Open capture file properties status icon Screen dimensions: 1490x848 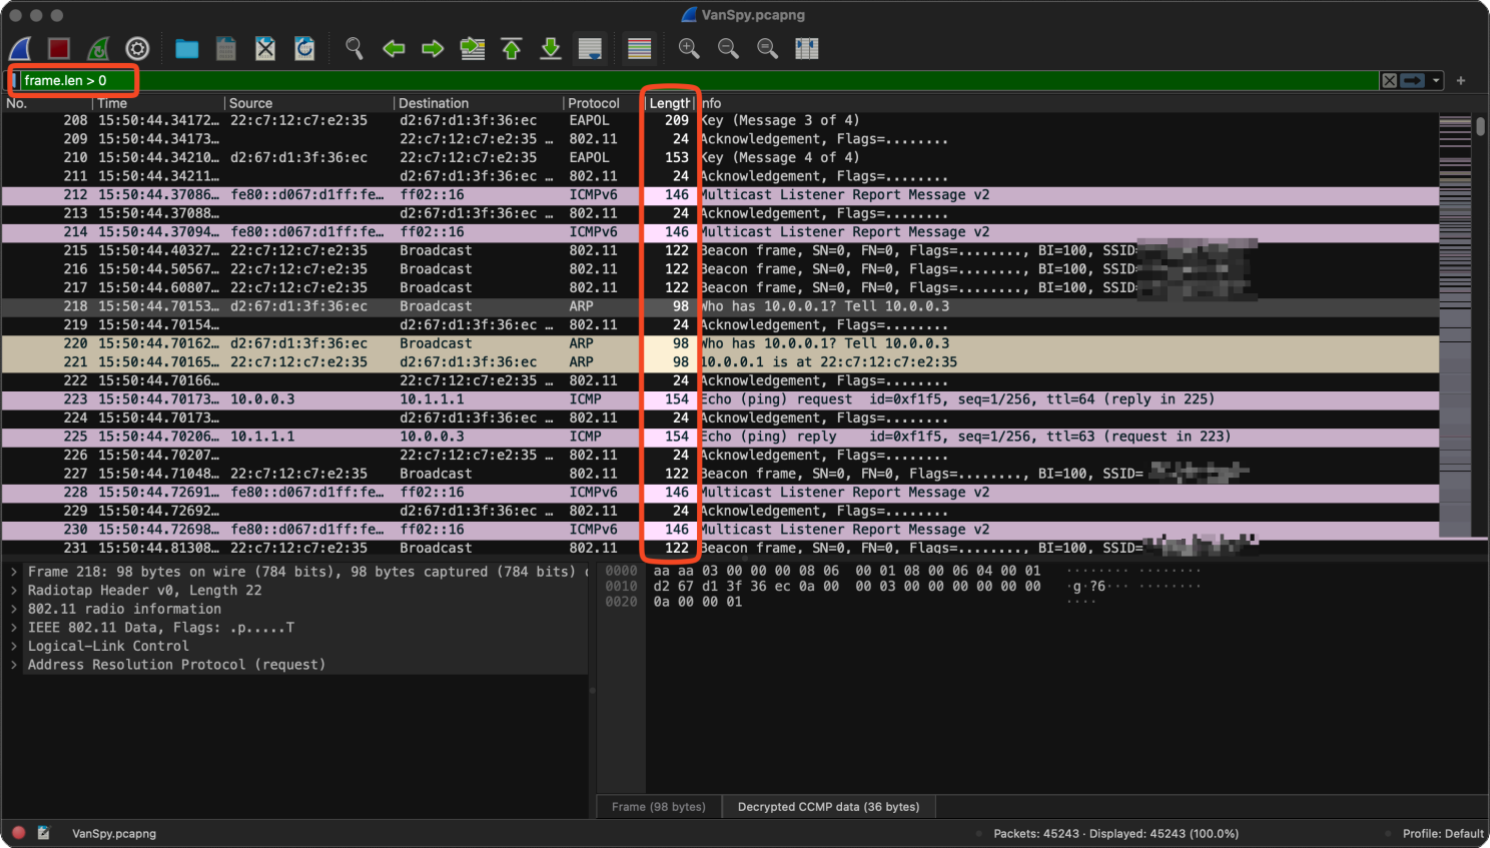click(x=44, y=833)
